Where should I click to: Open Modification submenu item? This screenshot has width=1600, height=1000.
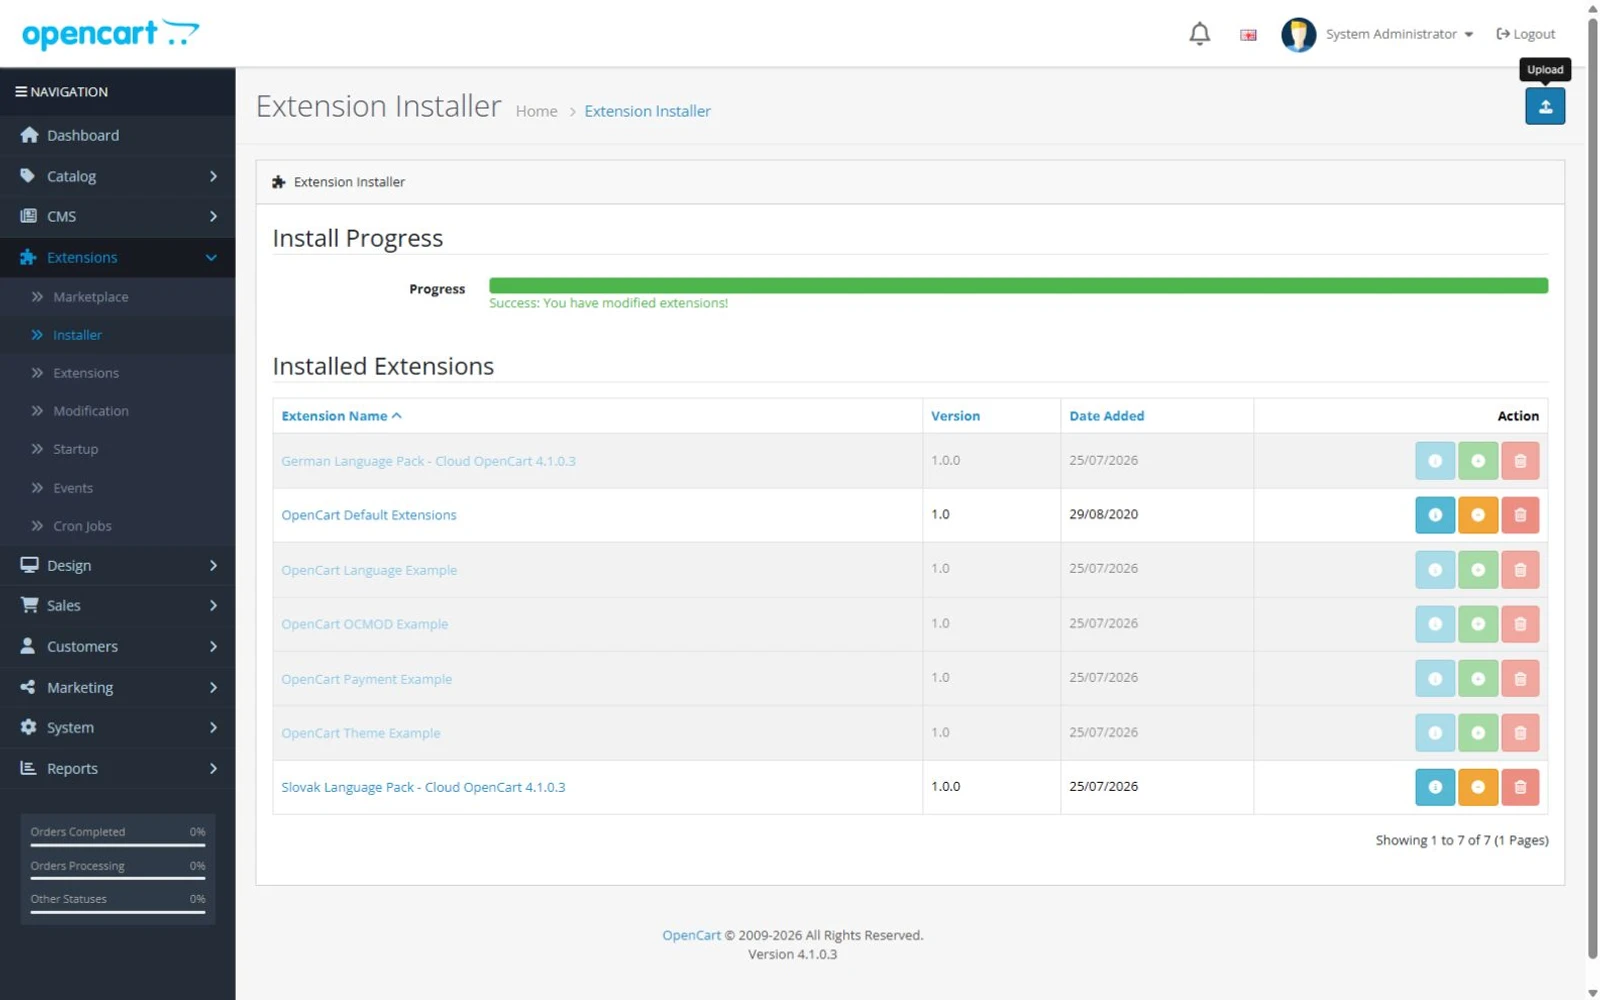tap(117, 411)
